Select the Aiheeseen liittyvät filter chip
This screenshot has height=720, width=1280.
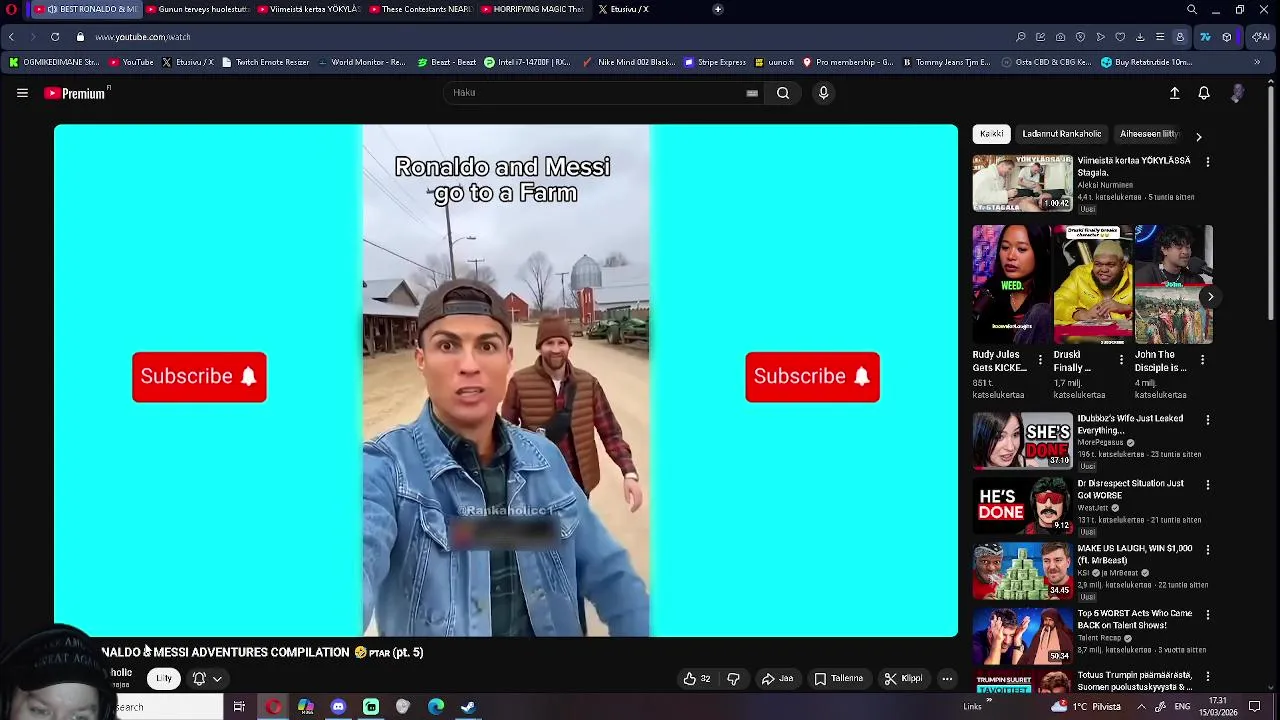[x=1148, y=134]
